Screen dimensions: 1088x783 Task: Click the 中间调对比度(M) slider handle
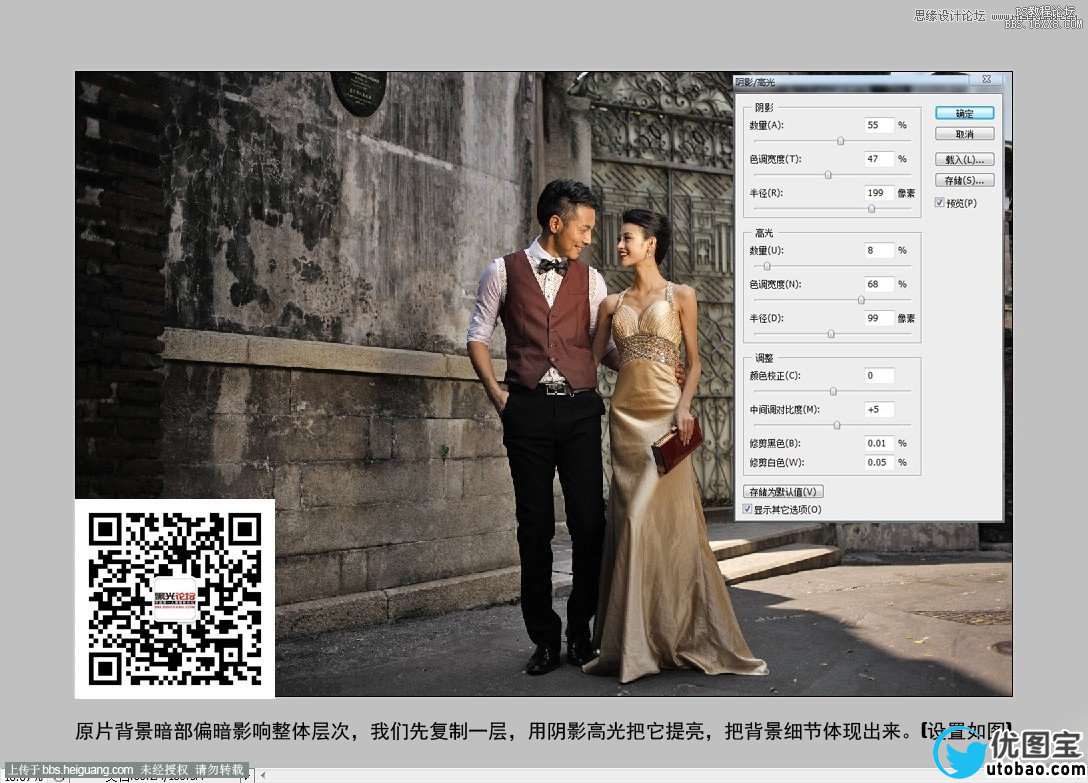pyautogui.click(x=837, y=426)
